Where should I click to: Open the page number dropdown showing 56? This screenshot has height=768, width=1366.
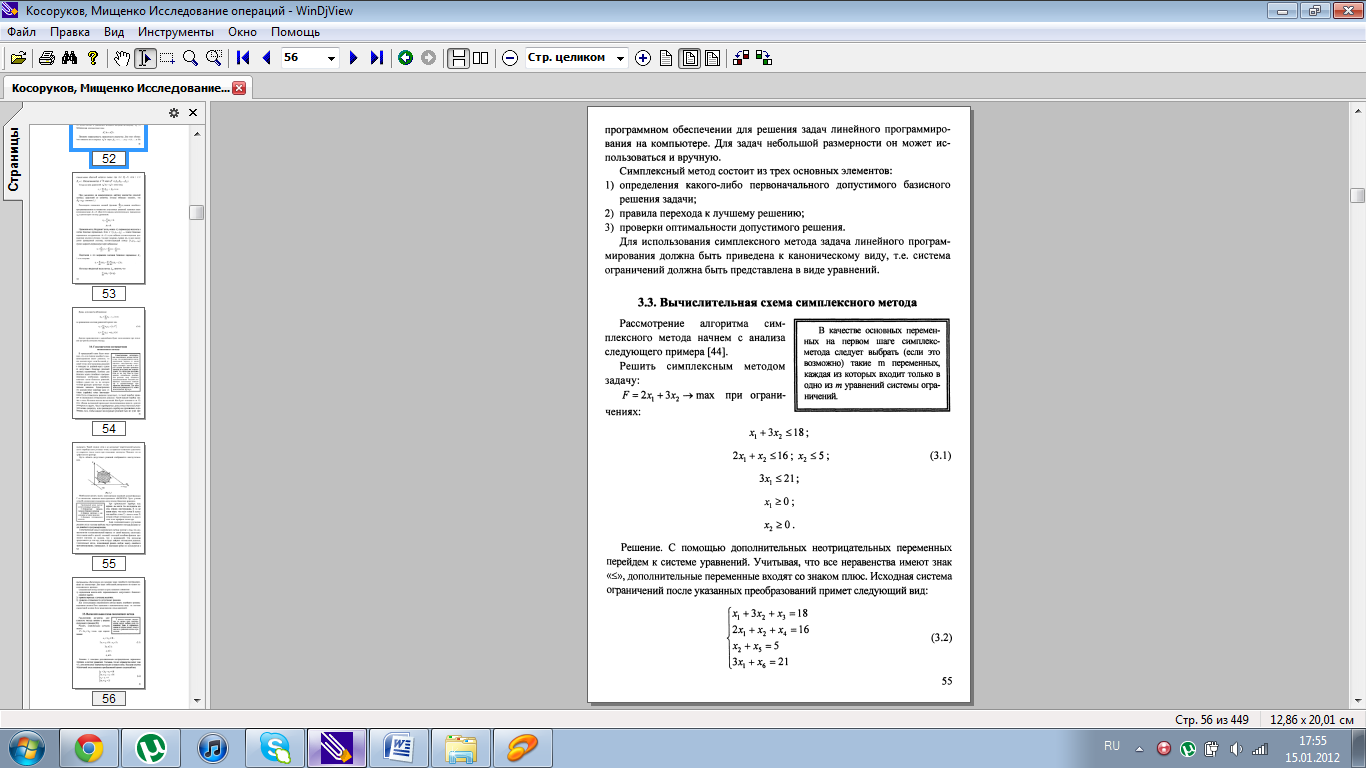point(332,58)
